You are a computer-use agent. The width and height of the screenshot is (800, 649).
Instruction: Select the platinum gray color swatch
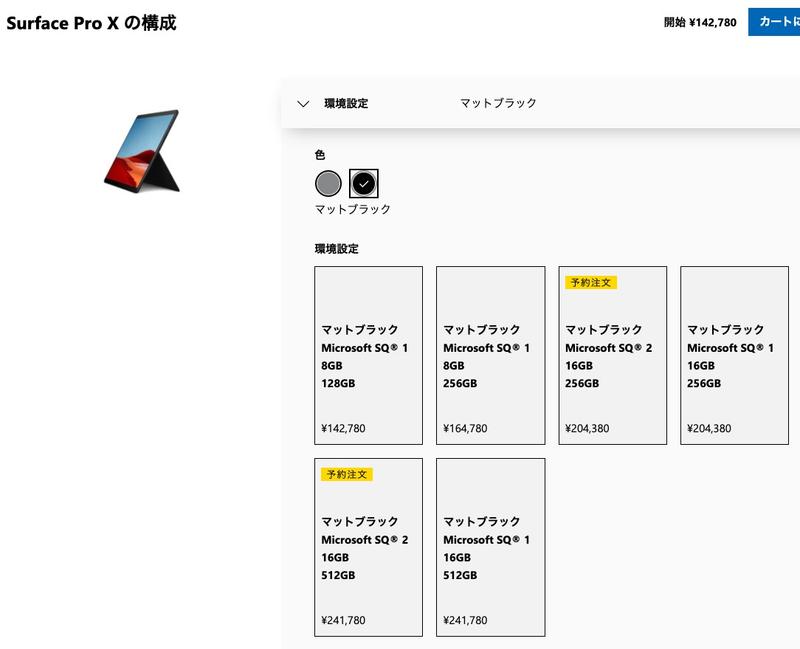328,184
